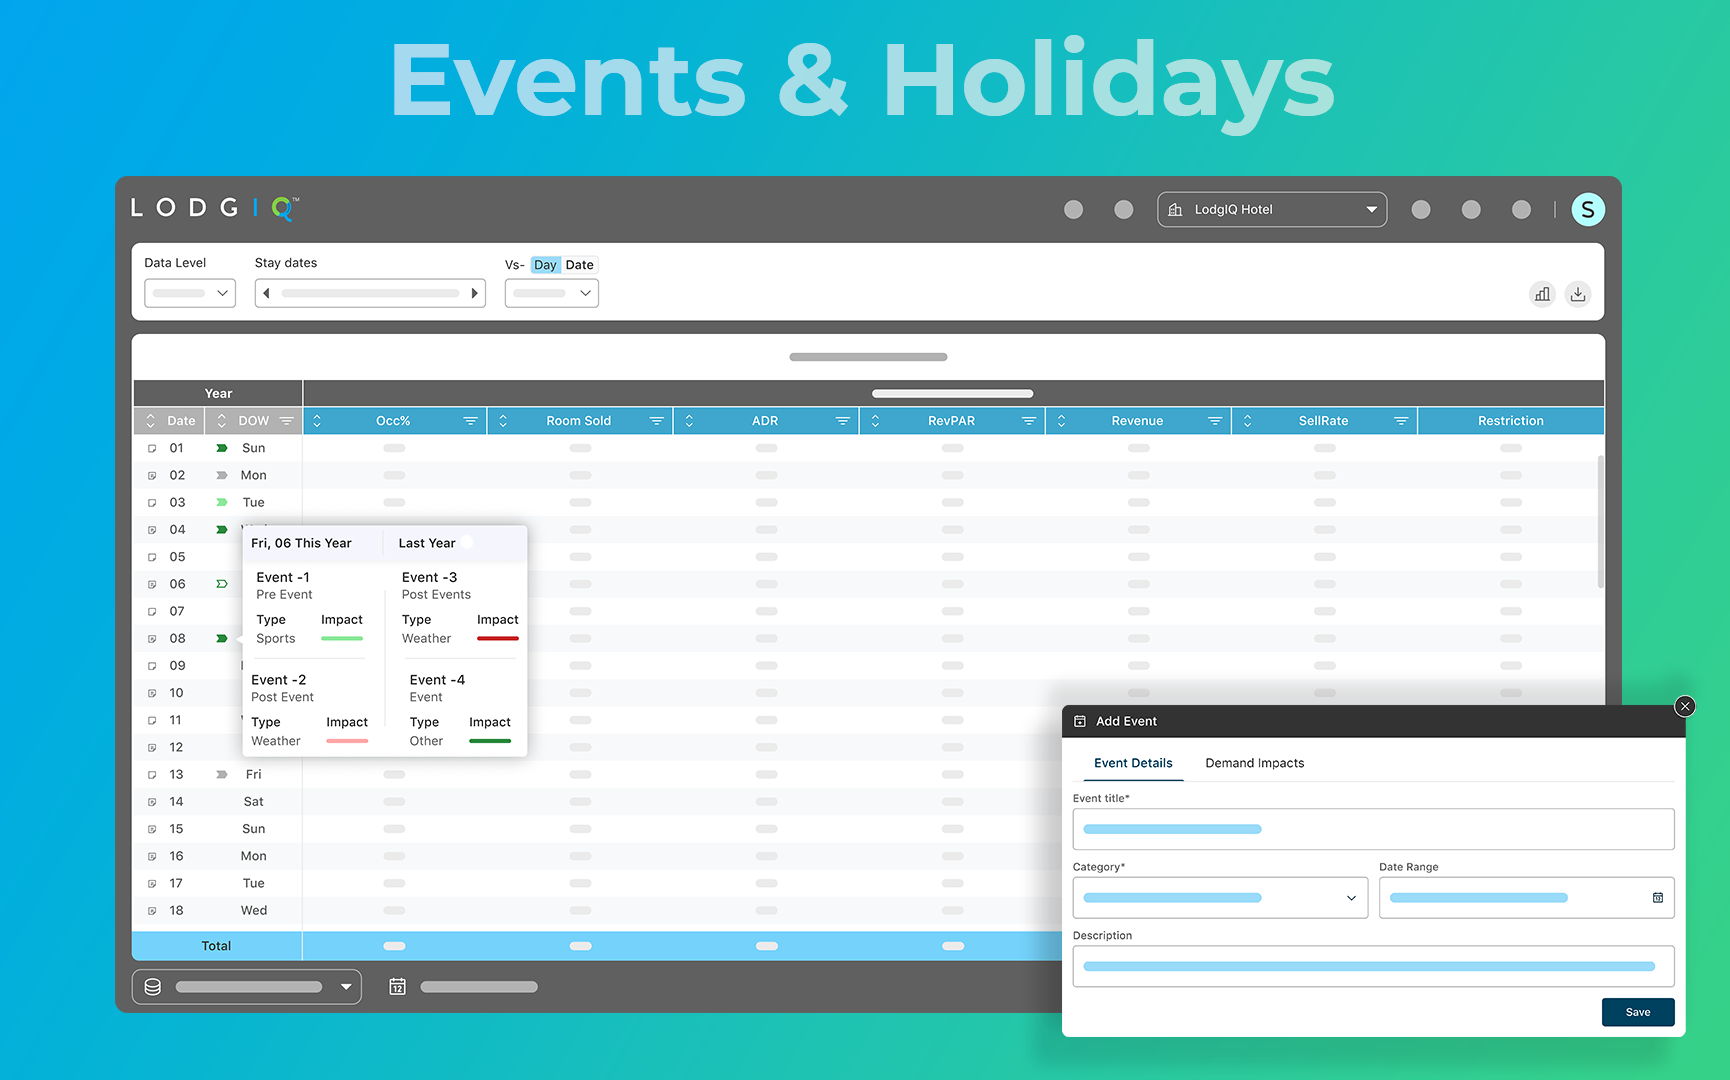Click the "Total" row label
Screen dimensions: 1730x1080
coord(216,946)
